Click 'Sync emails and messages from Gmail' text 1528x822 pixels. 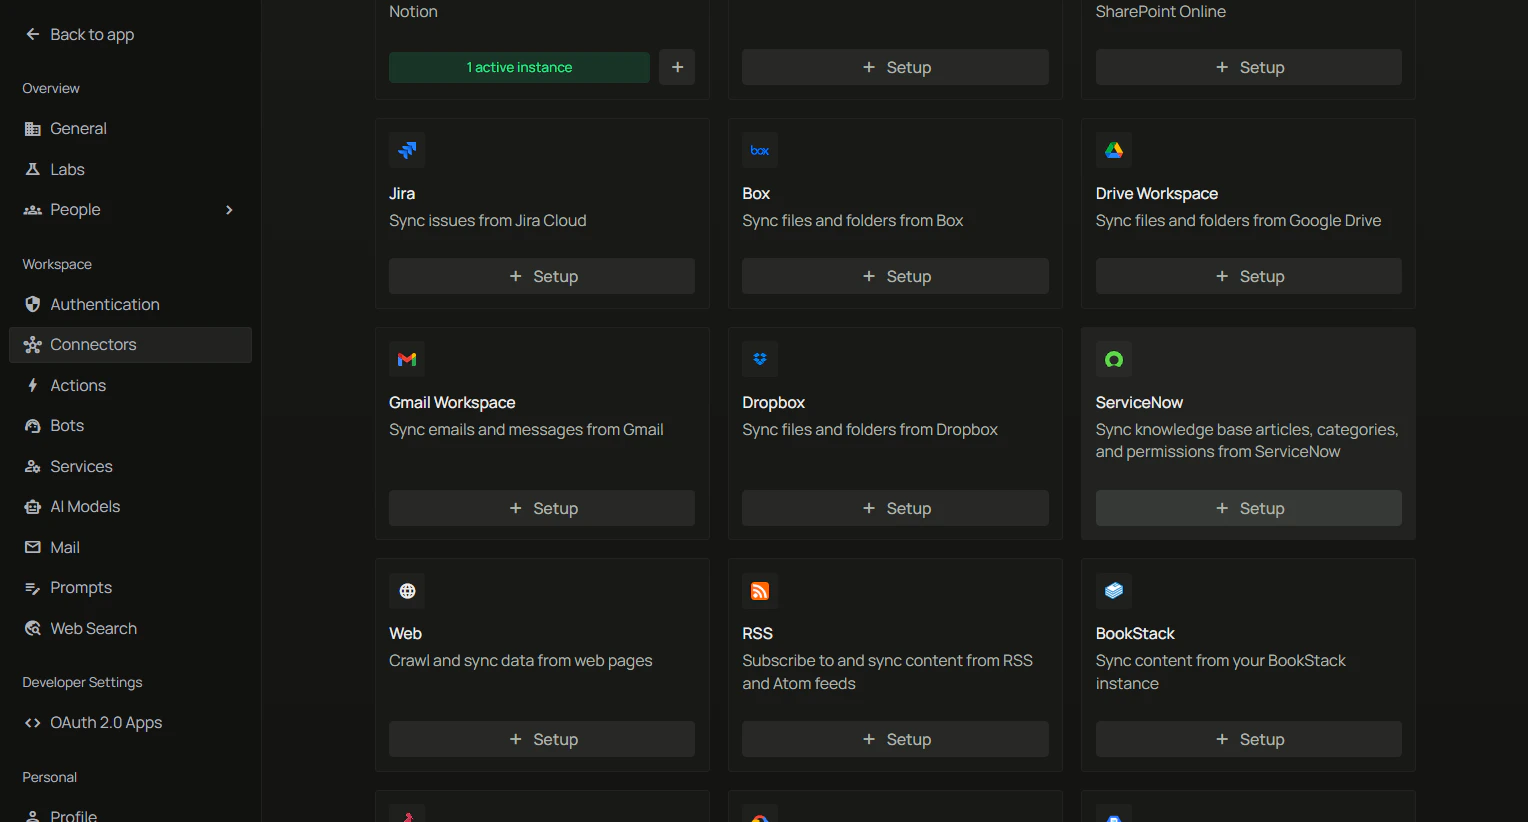coord(526,430)
